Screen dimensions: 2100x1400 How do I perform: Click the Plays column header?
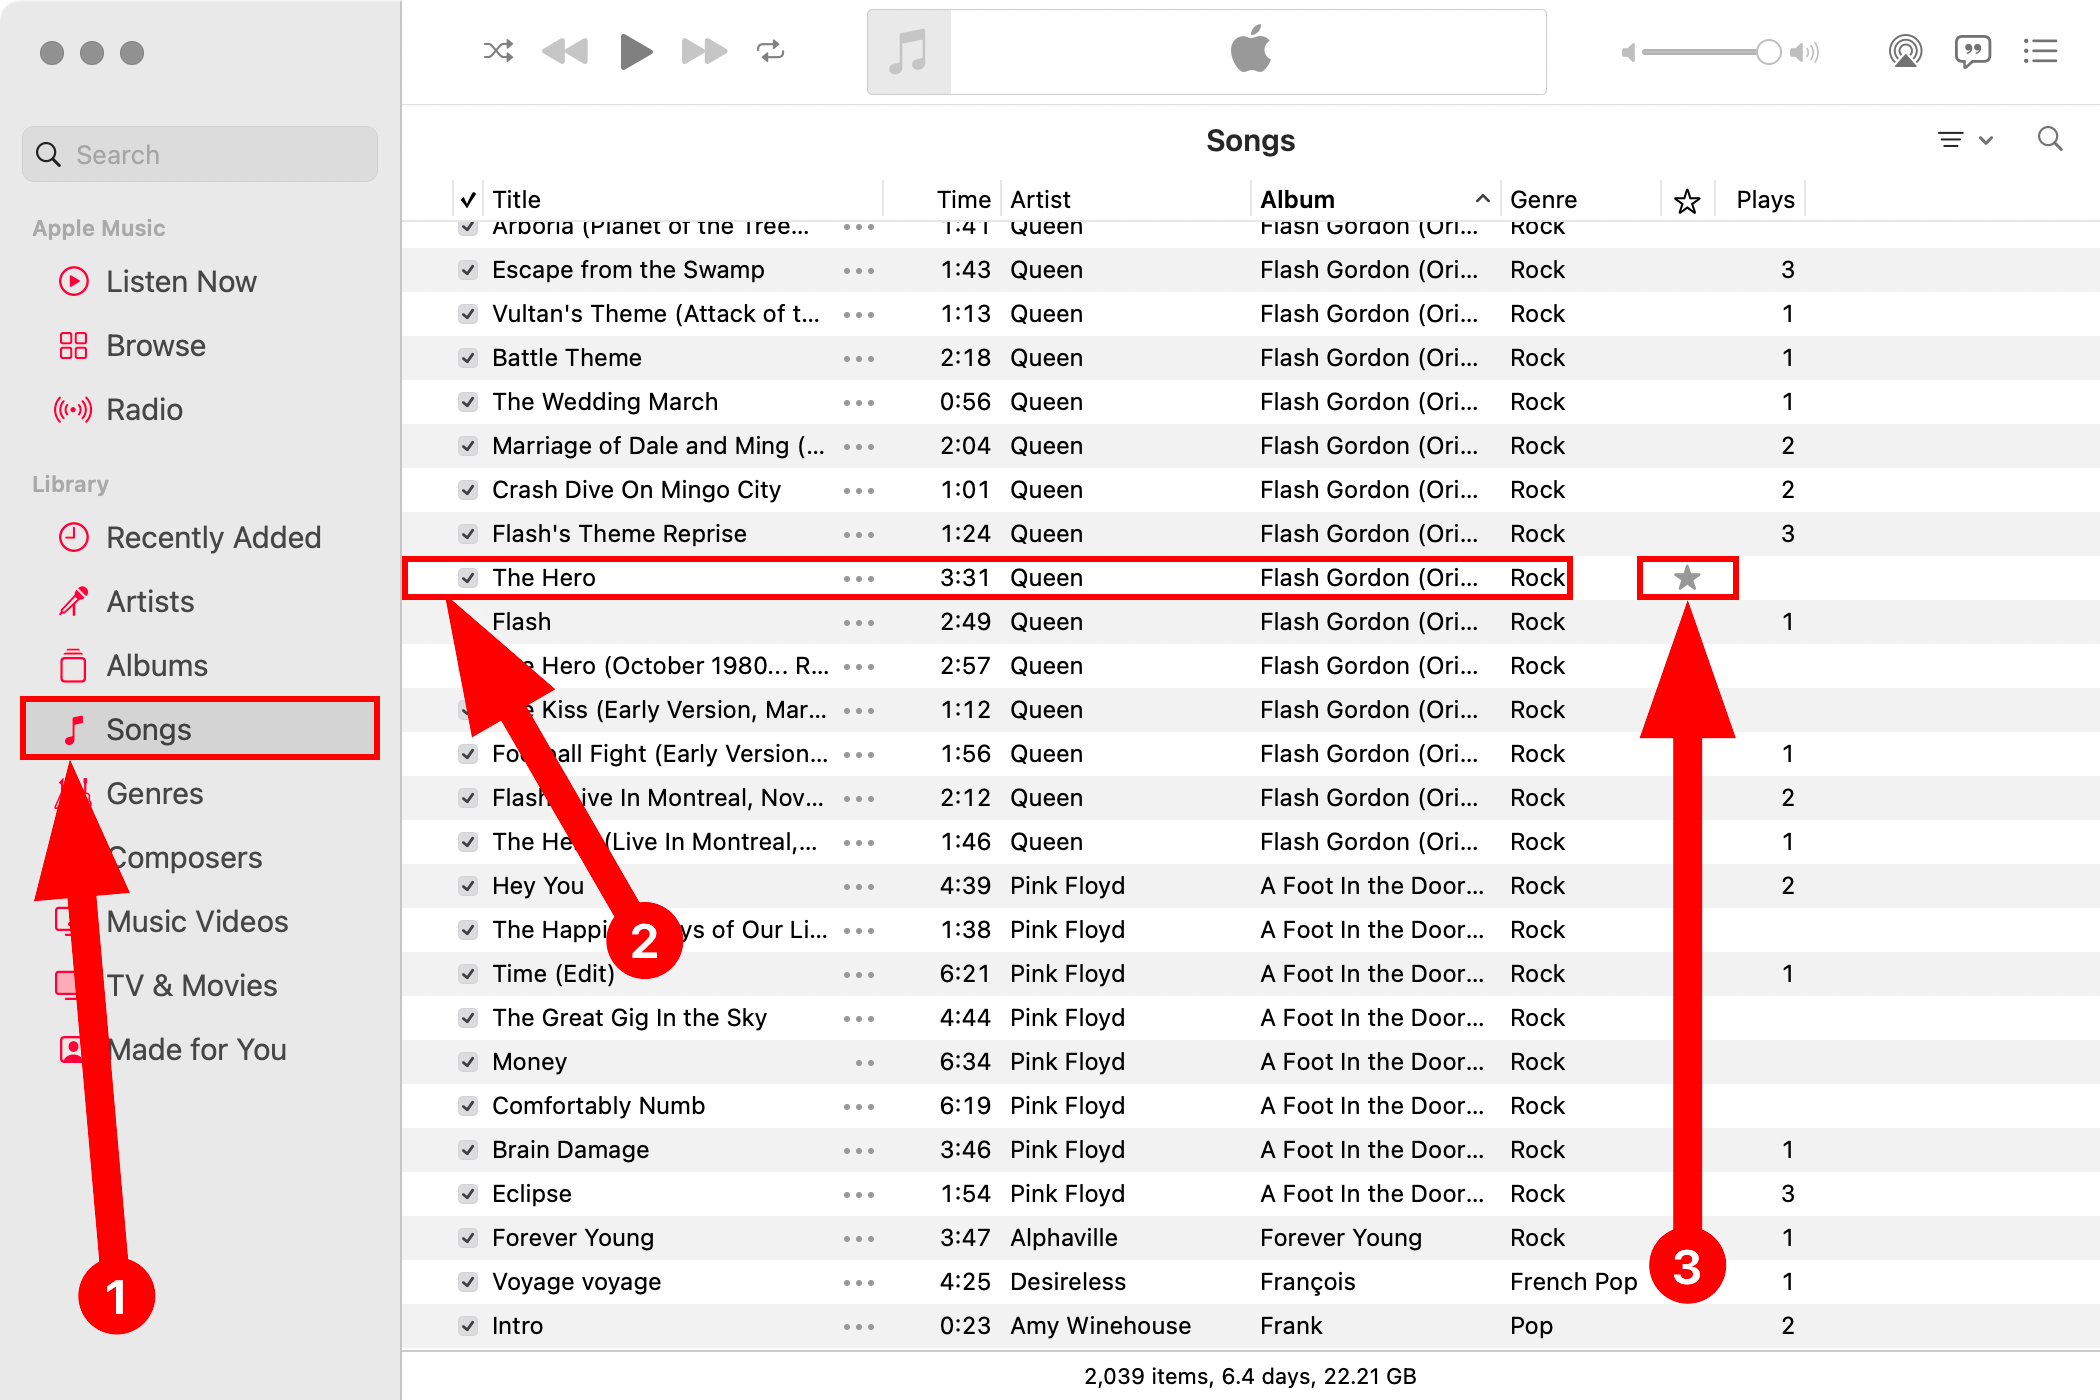click(1765, 199)
